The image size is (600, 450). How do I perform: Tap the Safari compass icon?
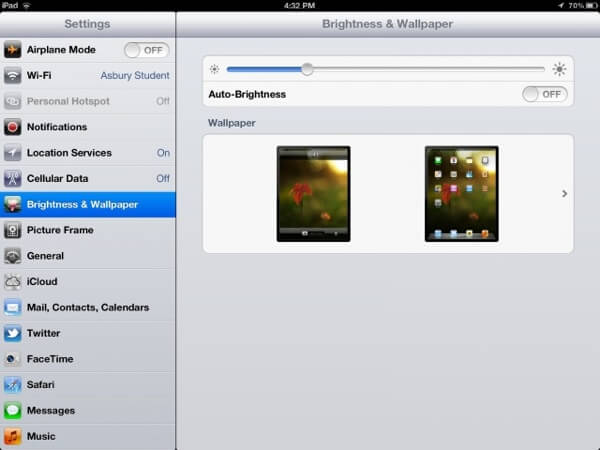tap(13, 385)
